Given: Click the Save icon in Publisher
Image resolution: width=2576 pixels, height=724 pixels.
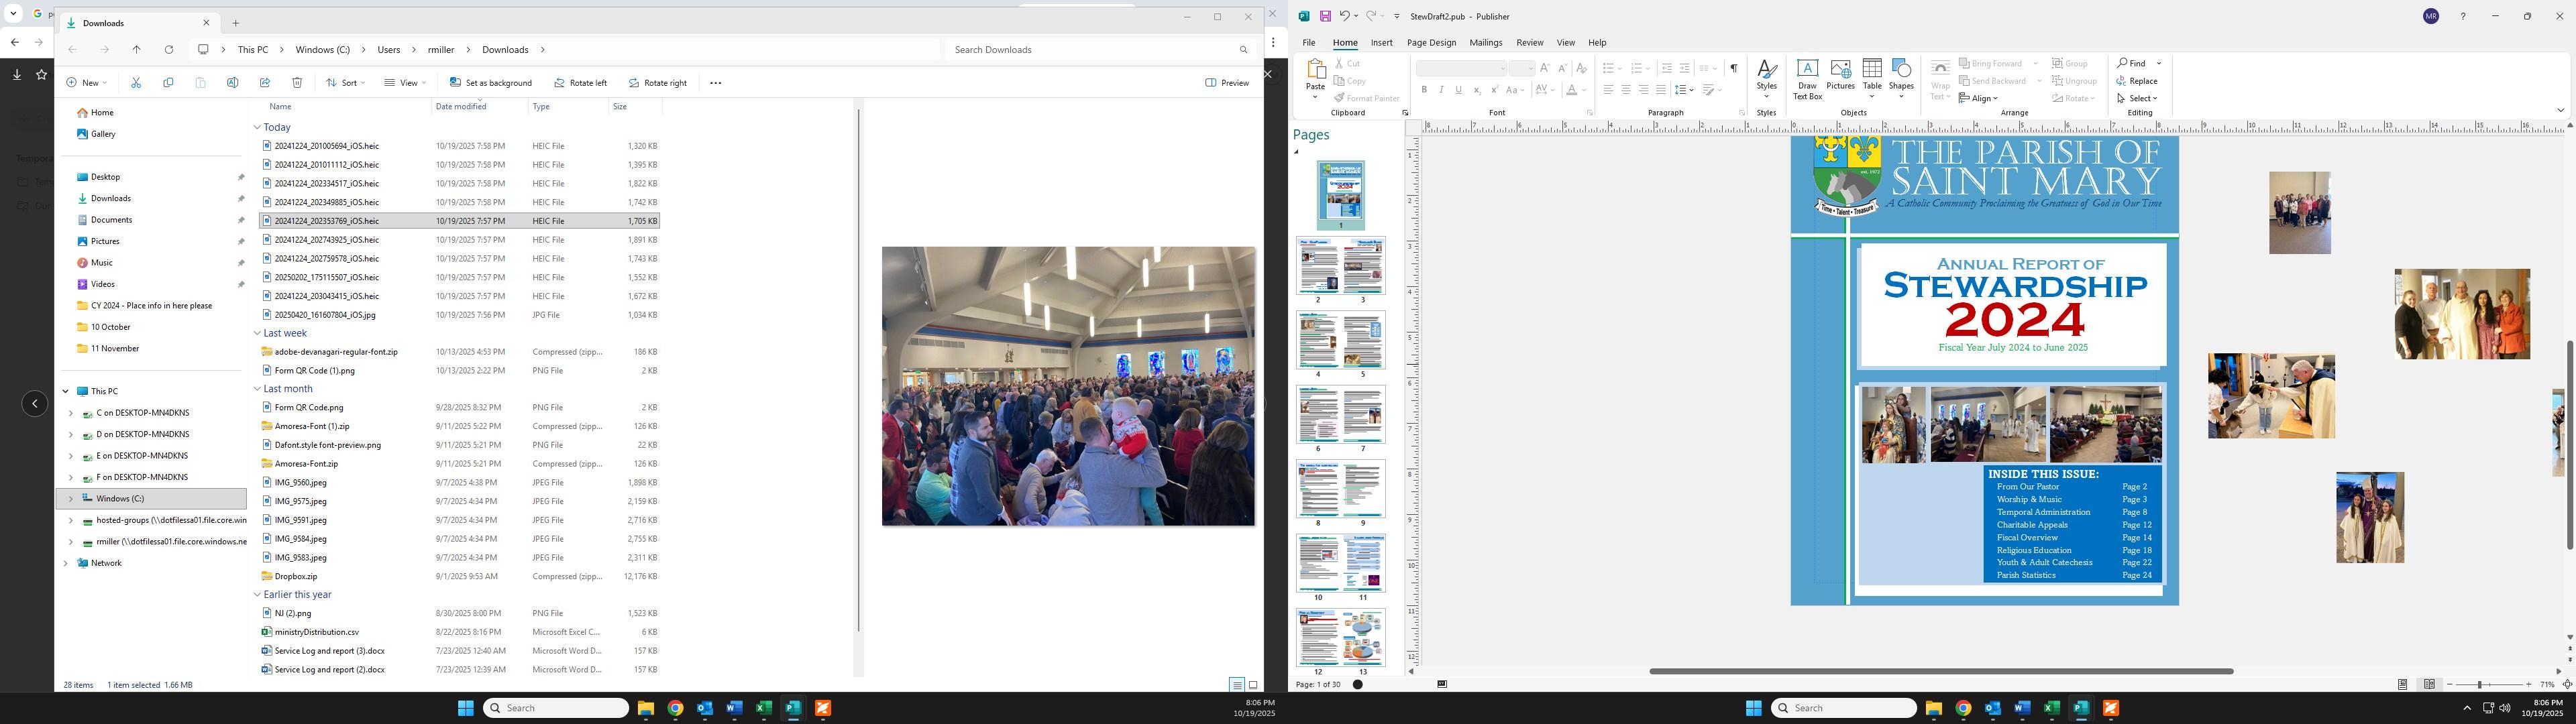Looking at the screenshot, I should point(1325,16).
